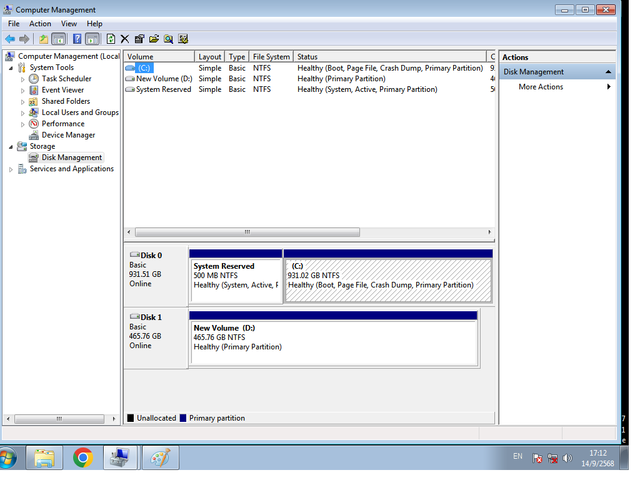Viewport: 640px width, 480px height.
Task: Open the View menu
Action: pos(69,24)
